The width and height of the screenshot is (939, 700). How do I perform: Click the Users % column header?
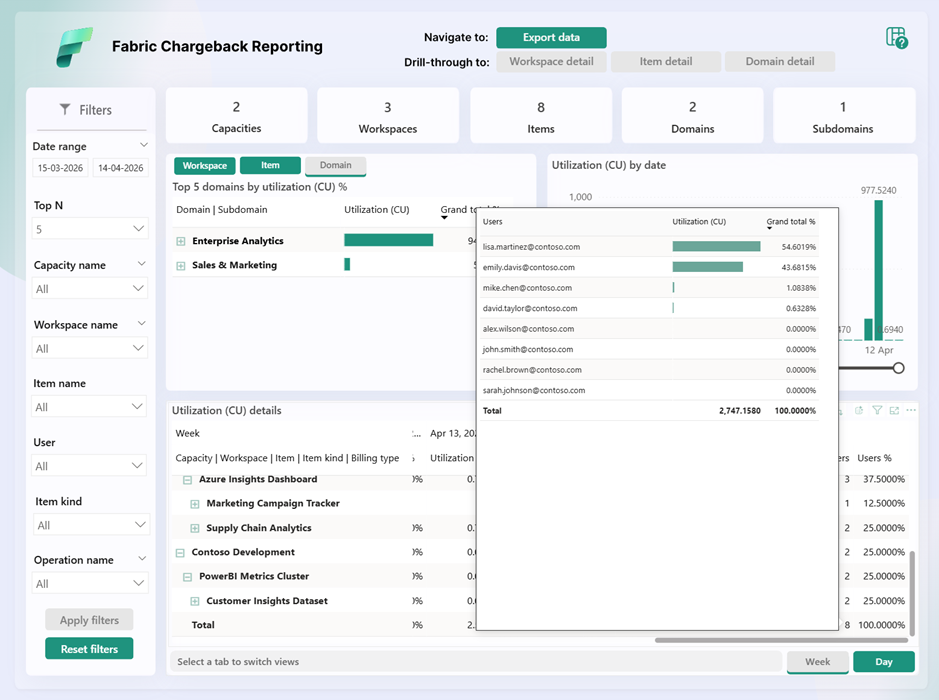(874, 458)
